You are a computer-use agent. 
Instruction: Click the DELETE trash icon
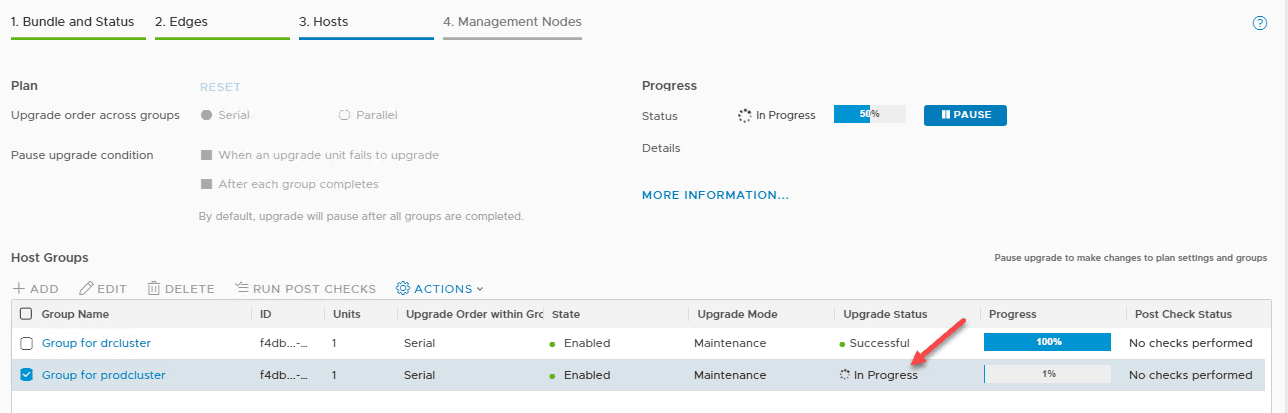point(154,288)
